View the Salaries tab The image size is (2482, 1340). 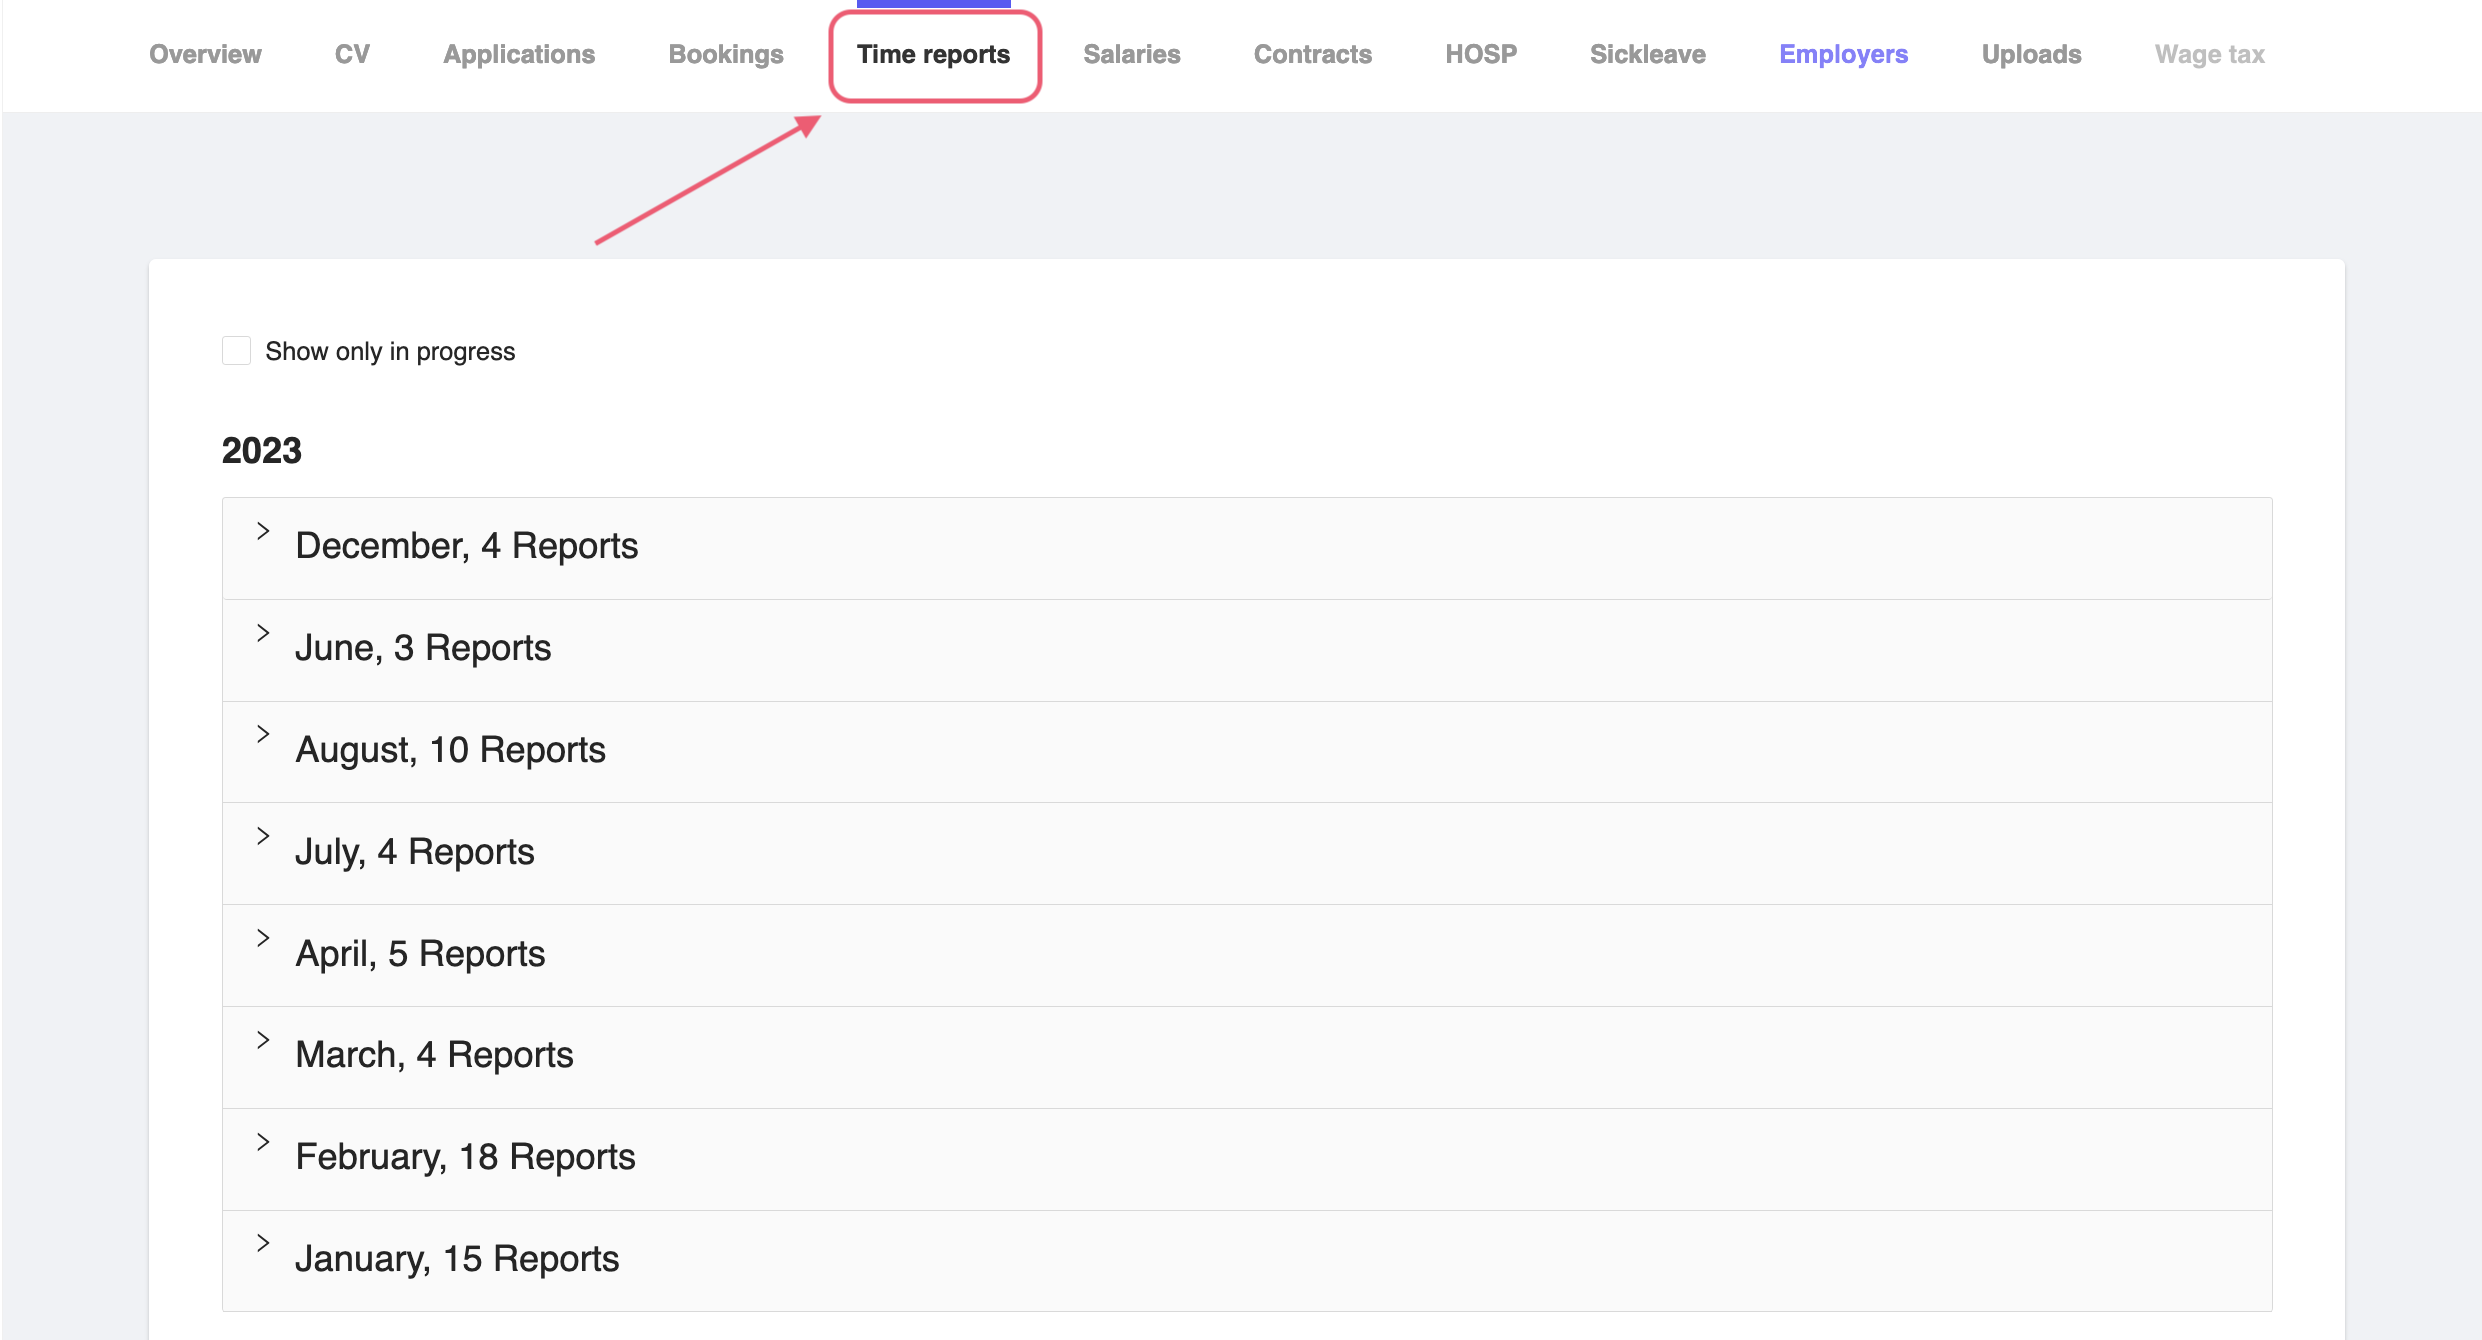[x=1132, y=54]
